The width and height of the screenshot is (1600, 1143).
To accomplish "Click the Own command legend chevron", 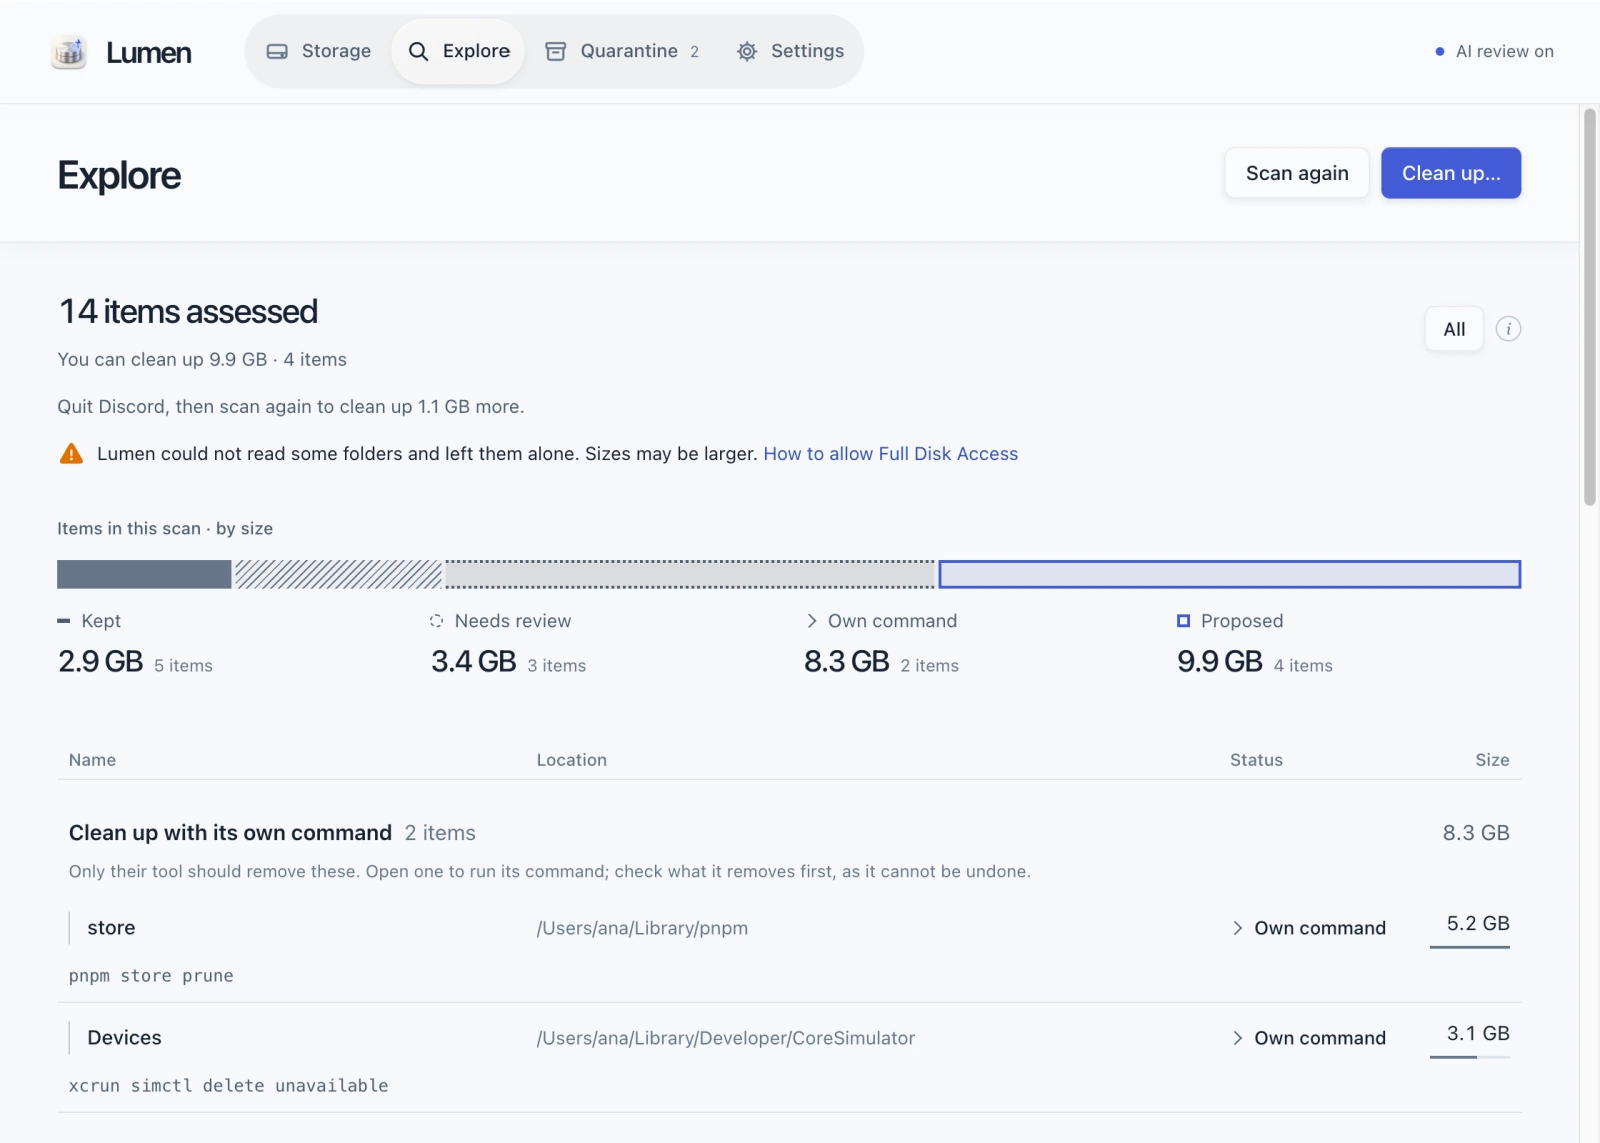I will click(812, 621).
